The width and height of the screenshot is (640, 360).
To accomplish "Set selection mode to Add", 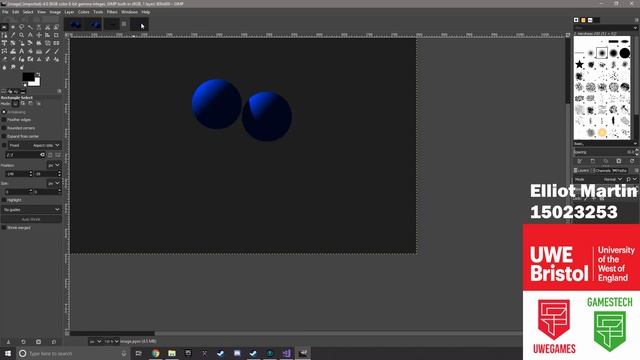I will (x=23, y=104).
